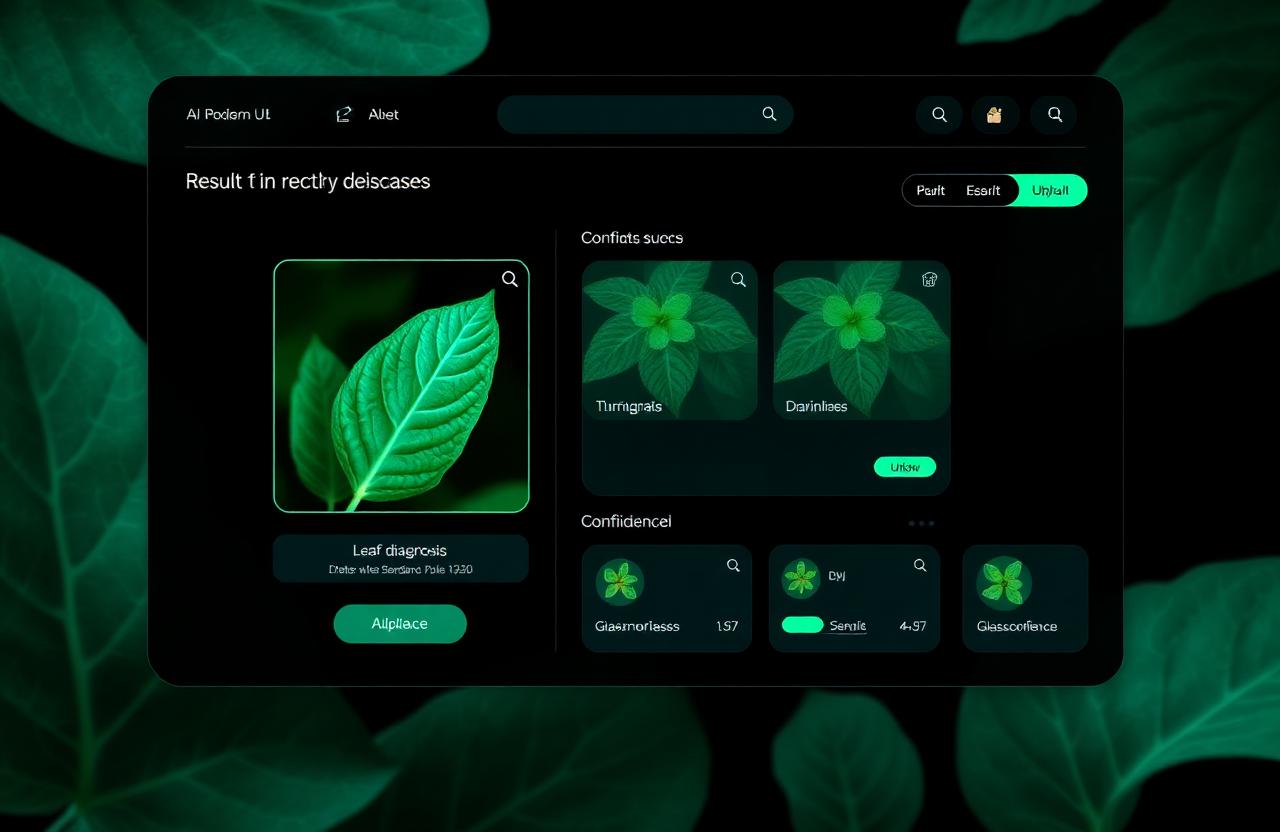Image resolution: width=1280 pixels, height=832 pixels.
Task: Click the Glasscorifence label
Action: coord(1017,626)
